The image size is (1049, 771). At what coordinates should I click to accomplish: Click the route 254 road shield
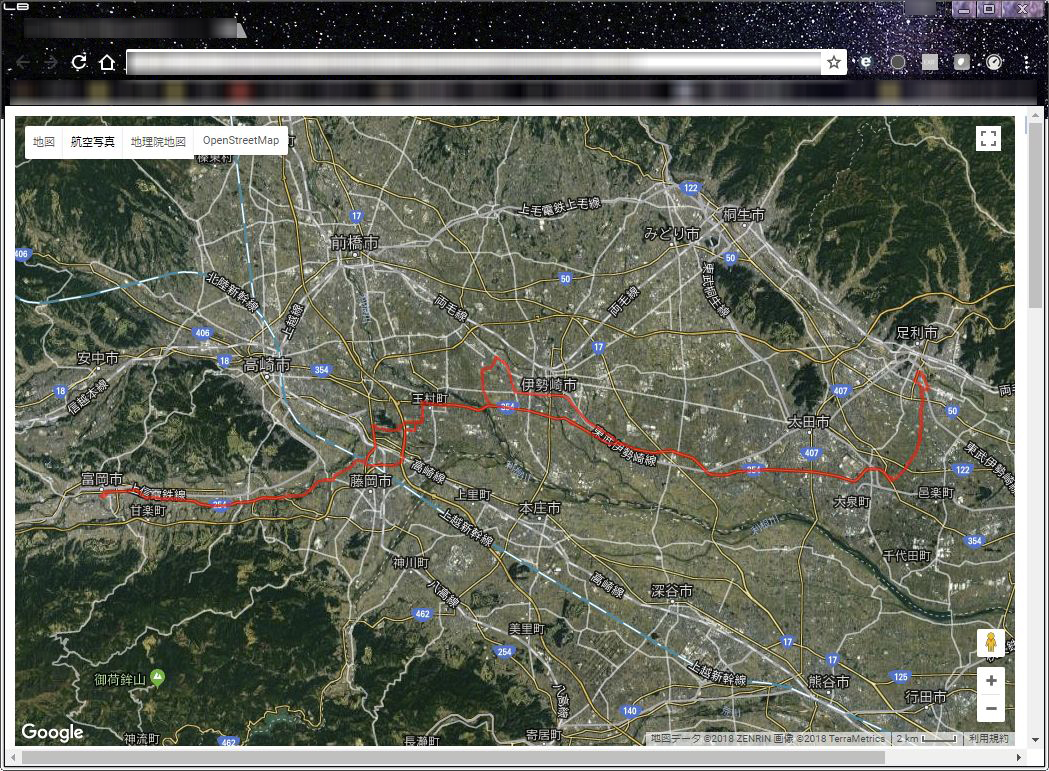[x=504, y=651]
